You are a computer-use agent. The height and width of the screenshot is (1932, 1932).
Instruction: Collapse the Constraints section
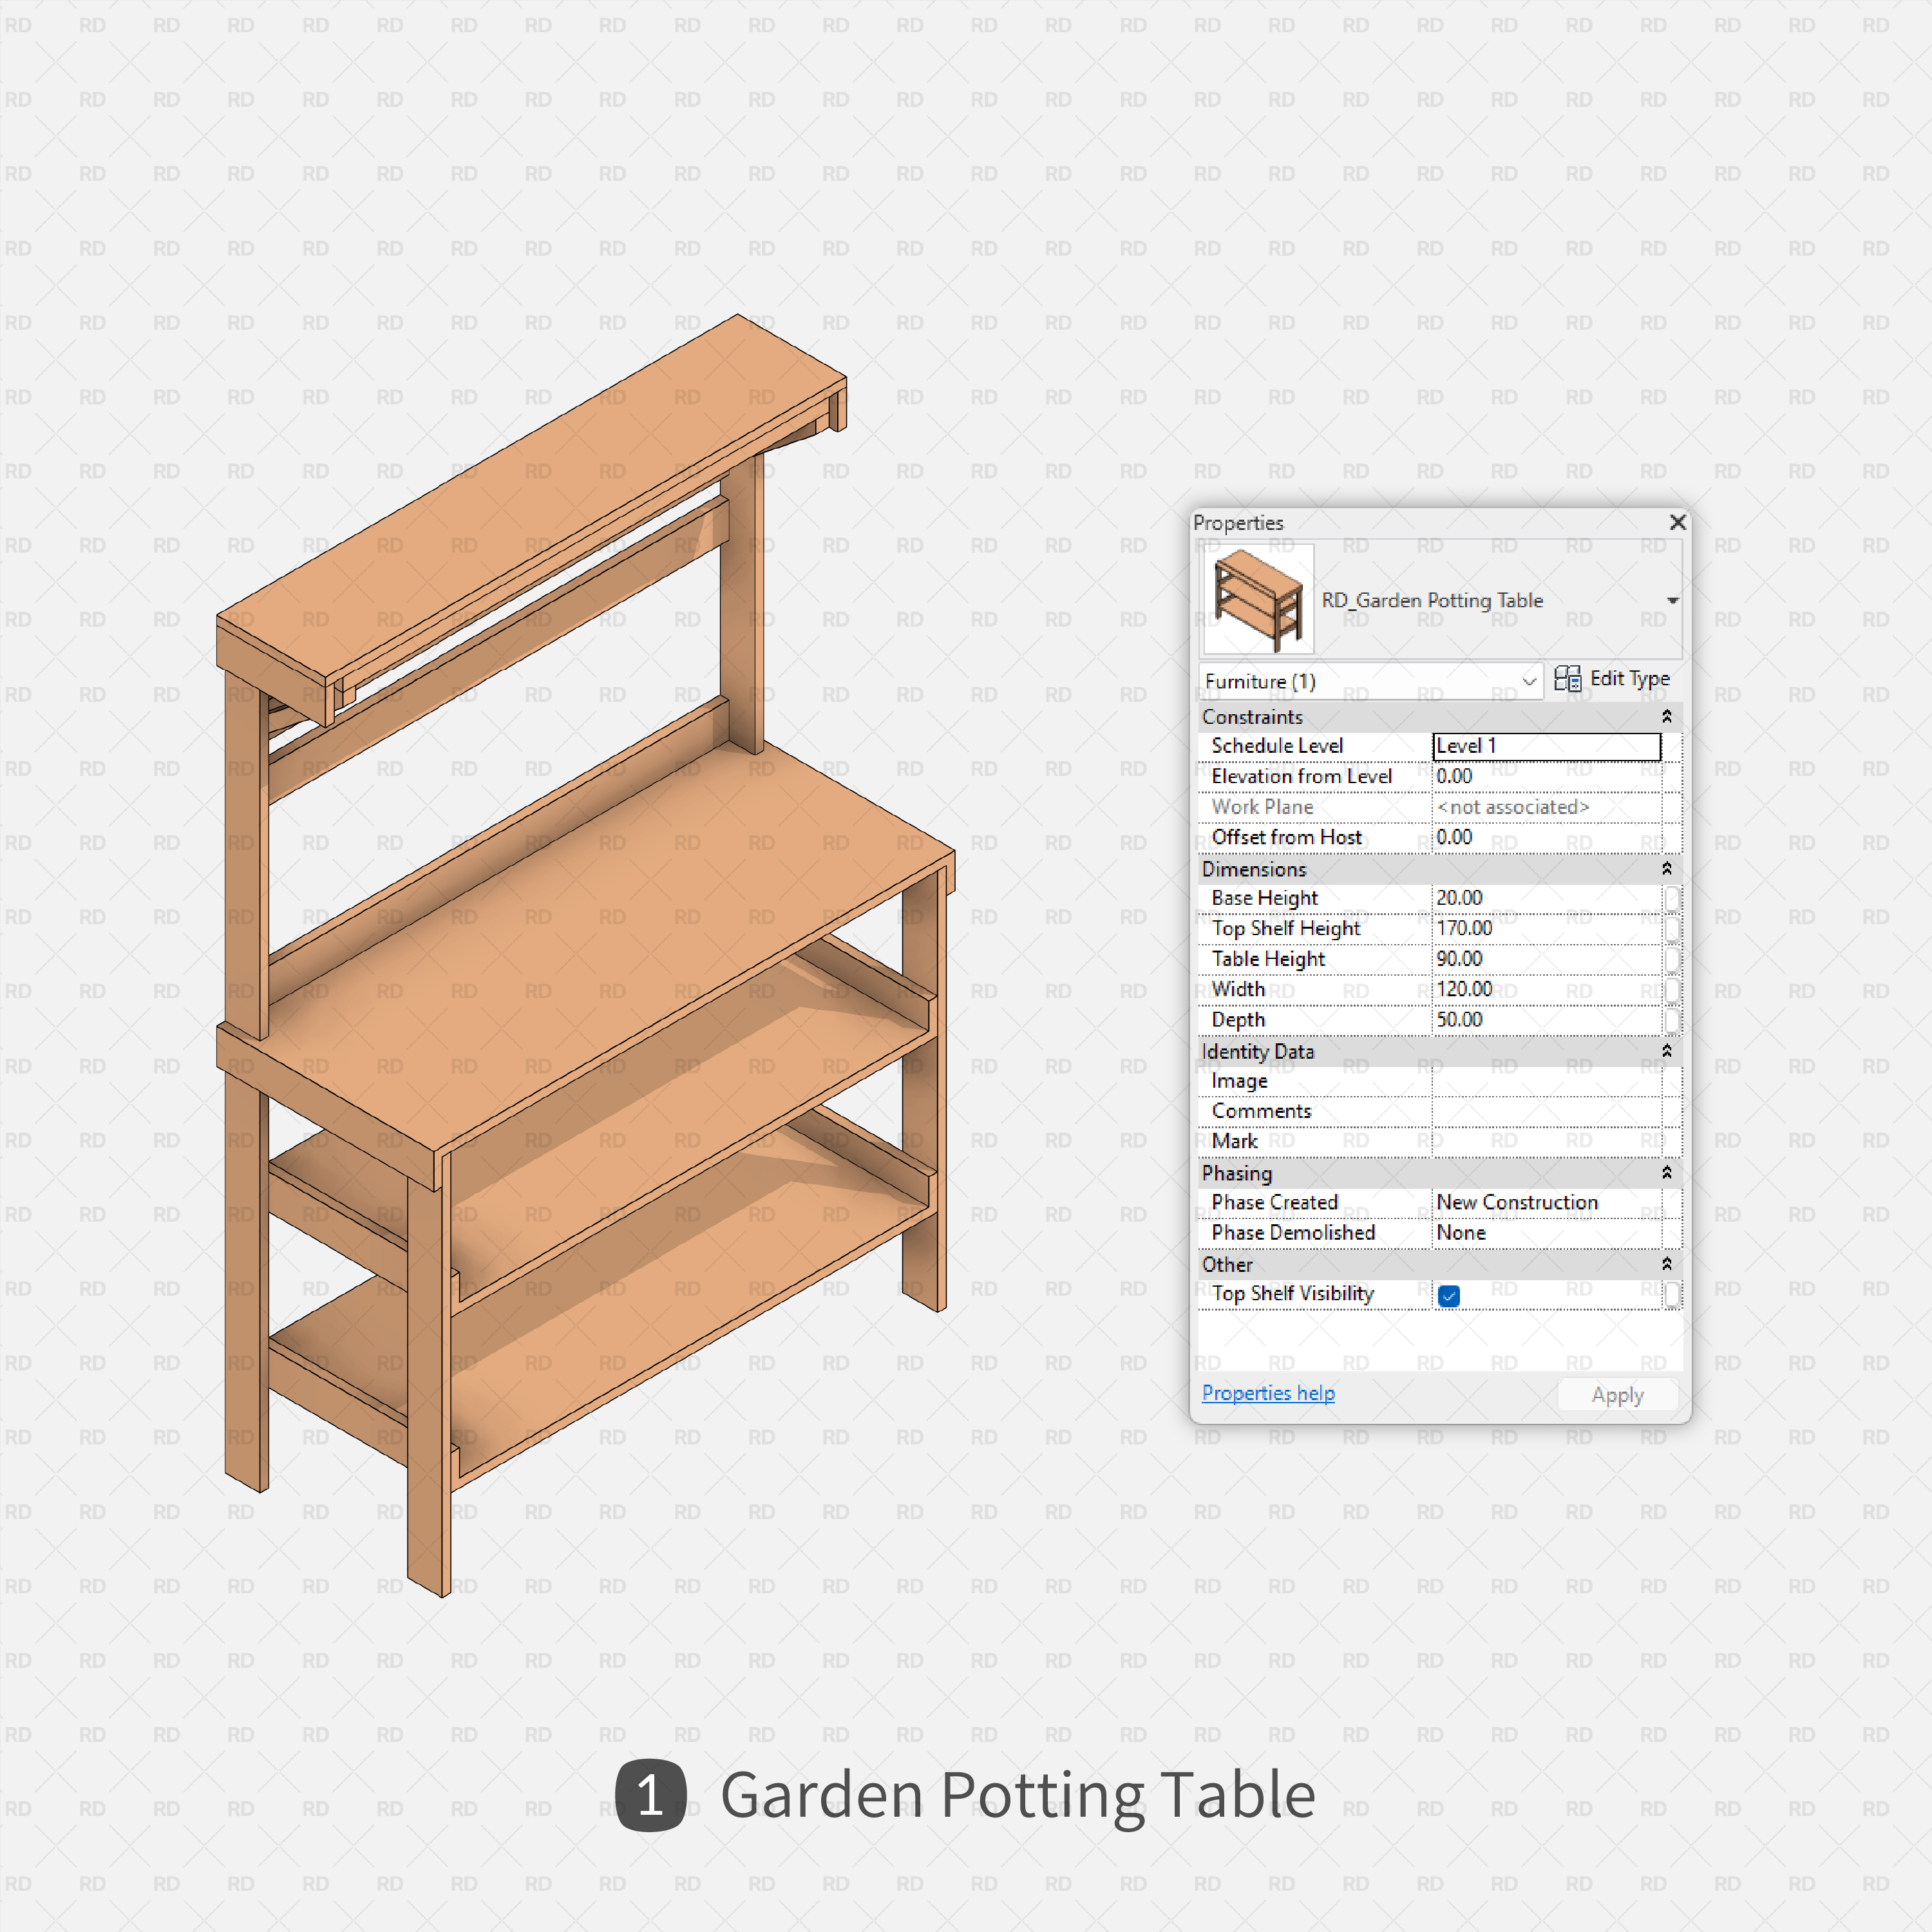pyautogui.click(x=1666, y=716)
